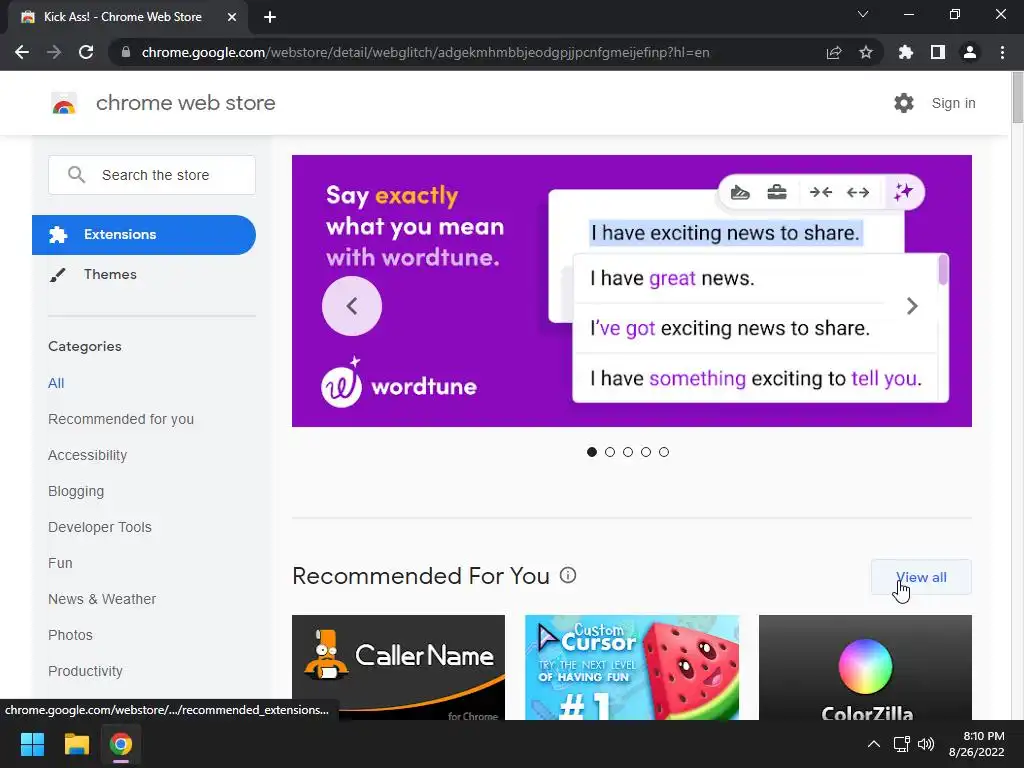1024x768 pixels.
Task: Open the taskbar clock and date
Action: [x=977, y=744]
